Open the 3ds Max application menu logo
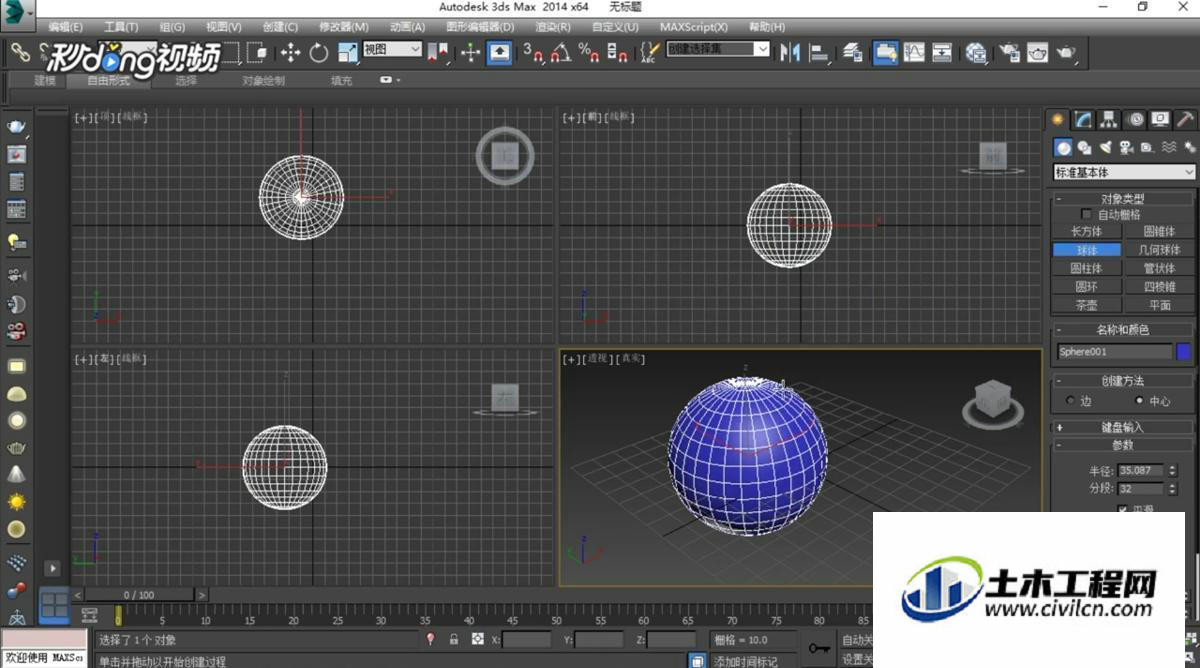 pyautogui.click(x=16, y=14)
